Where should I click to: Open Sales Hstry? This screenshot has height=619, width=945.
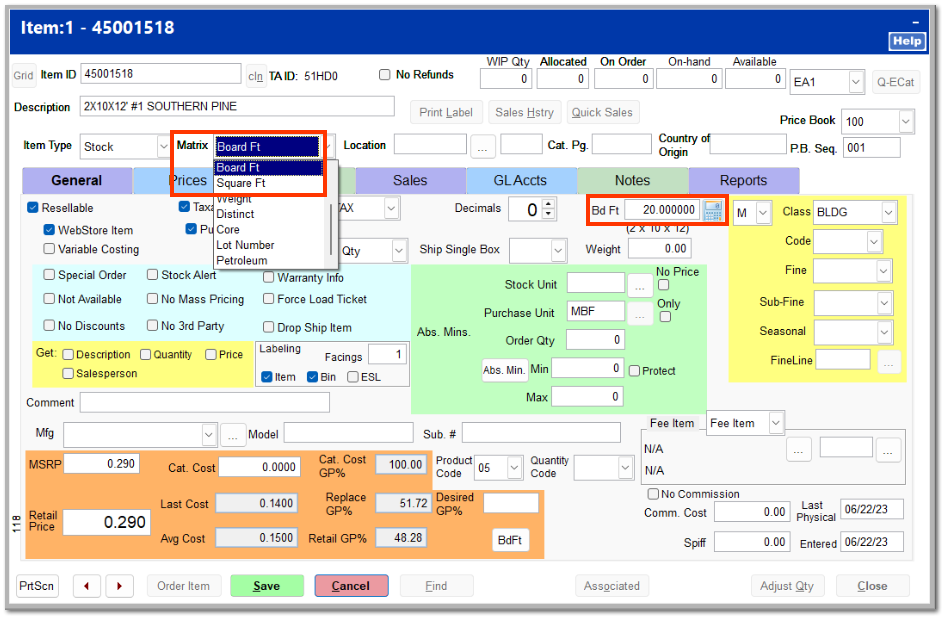coord(524,113)
